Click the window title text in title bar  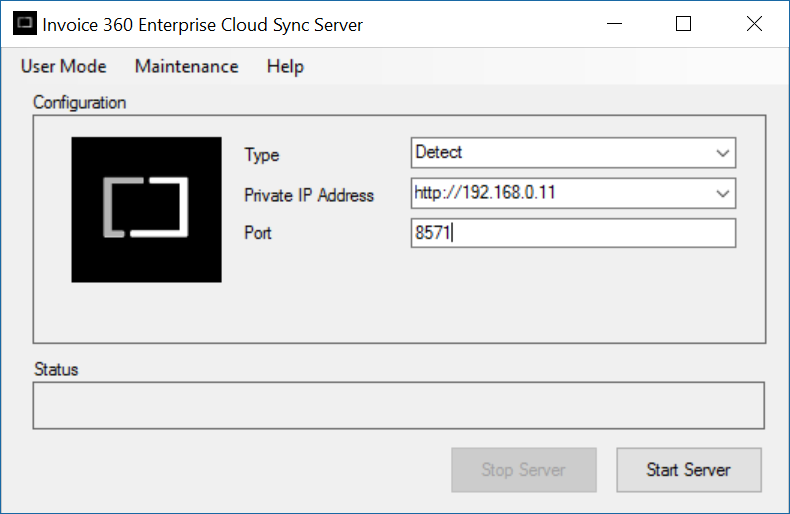[203, 25]
